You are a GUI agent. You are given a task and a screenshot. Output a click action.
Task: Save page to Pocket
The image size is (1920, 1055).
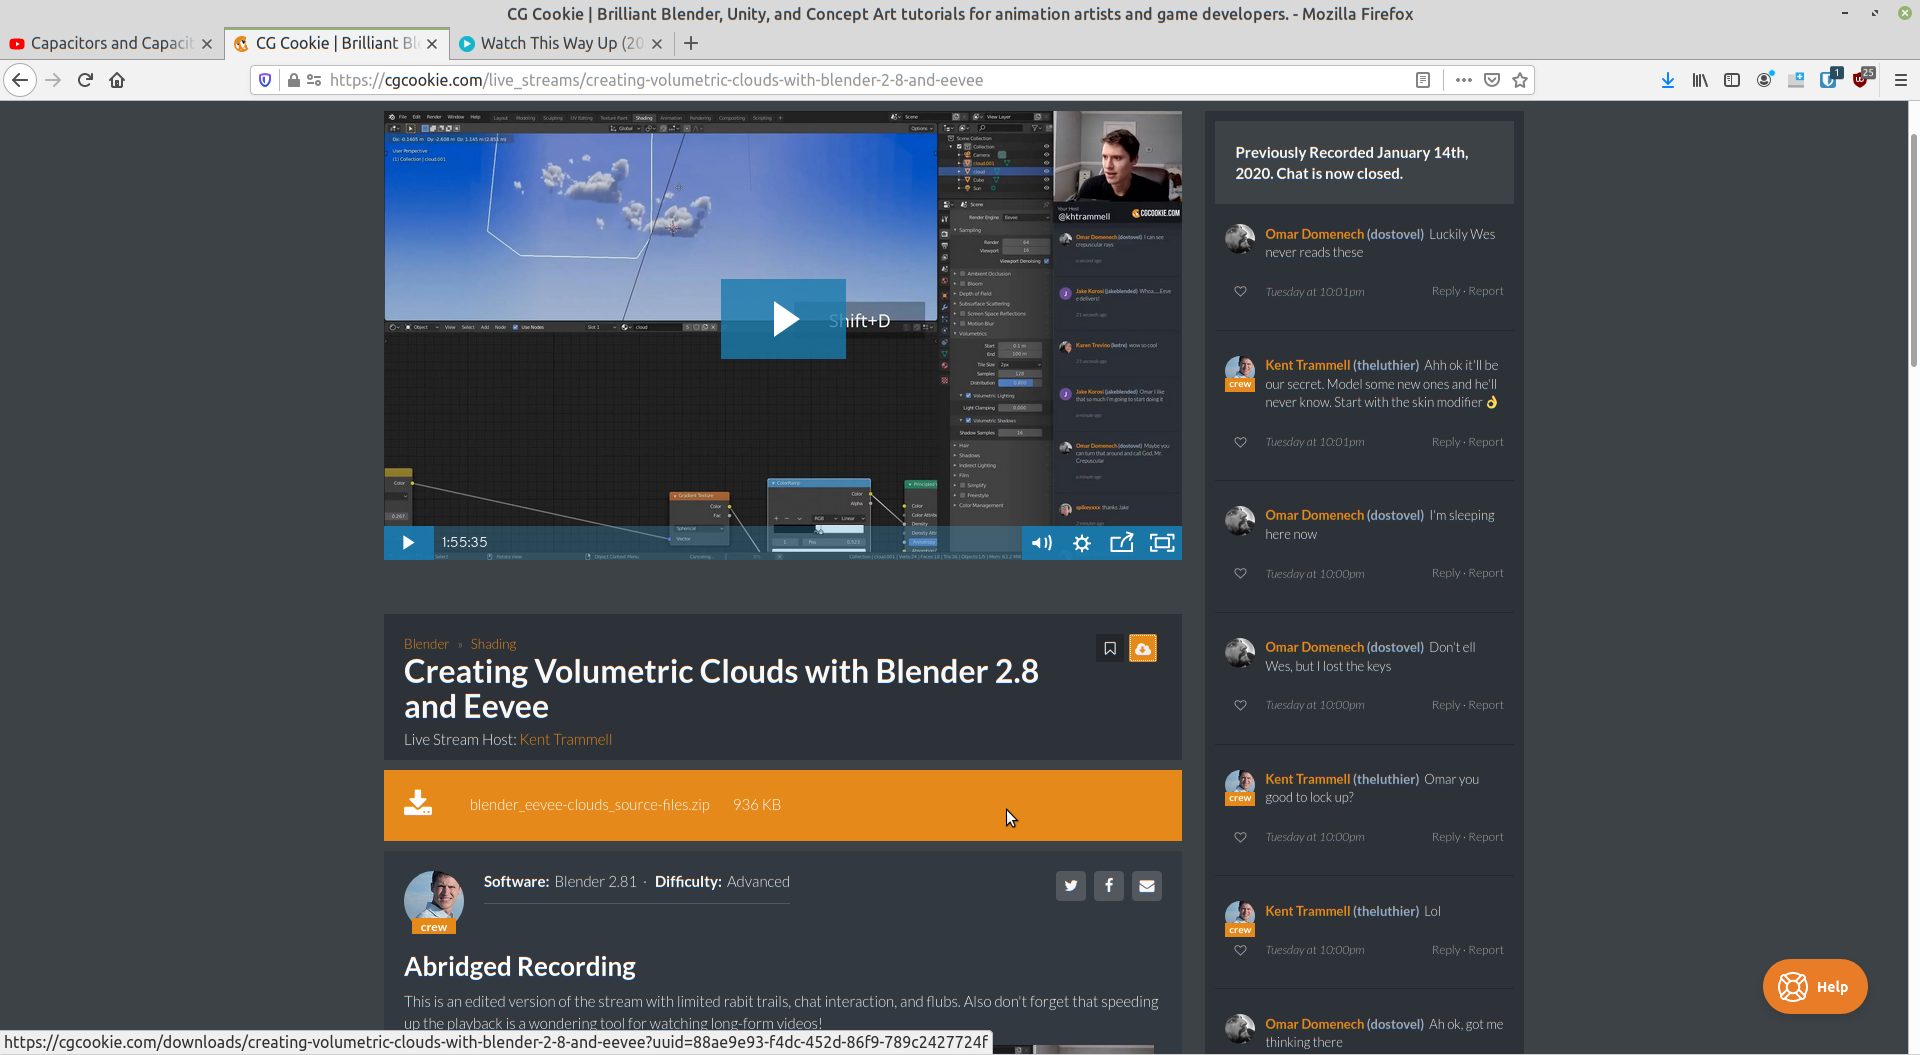(x=1492, y=80)
